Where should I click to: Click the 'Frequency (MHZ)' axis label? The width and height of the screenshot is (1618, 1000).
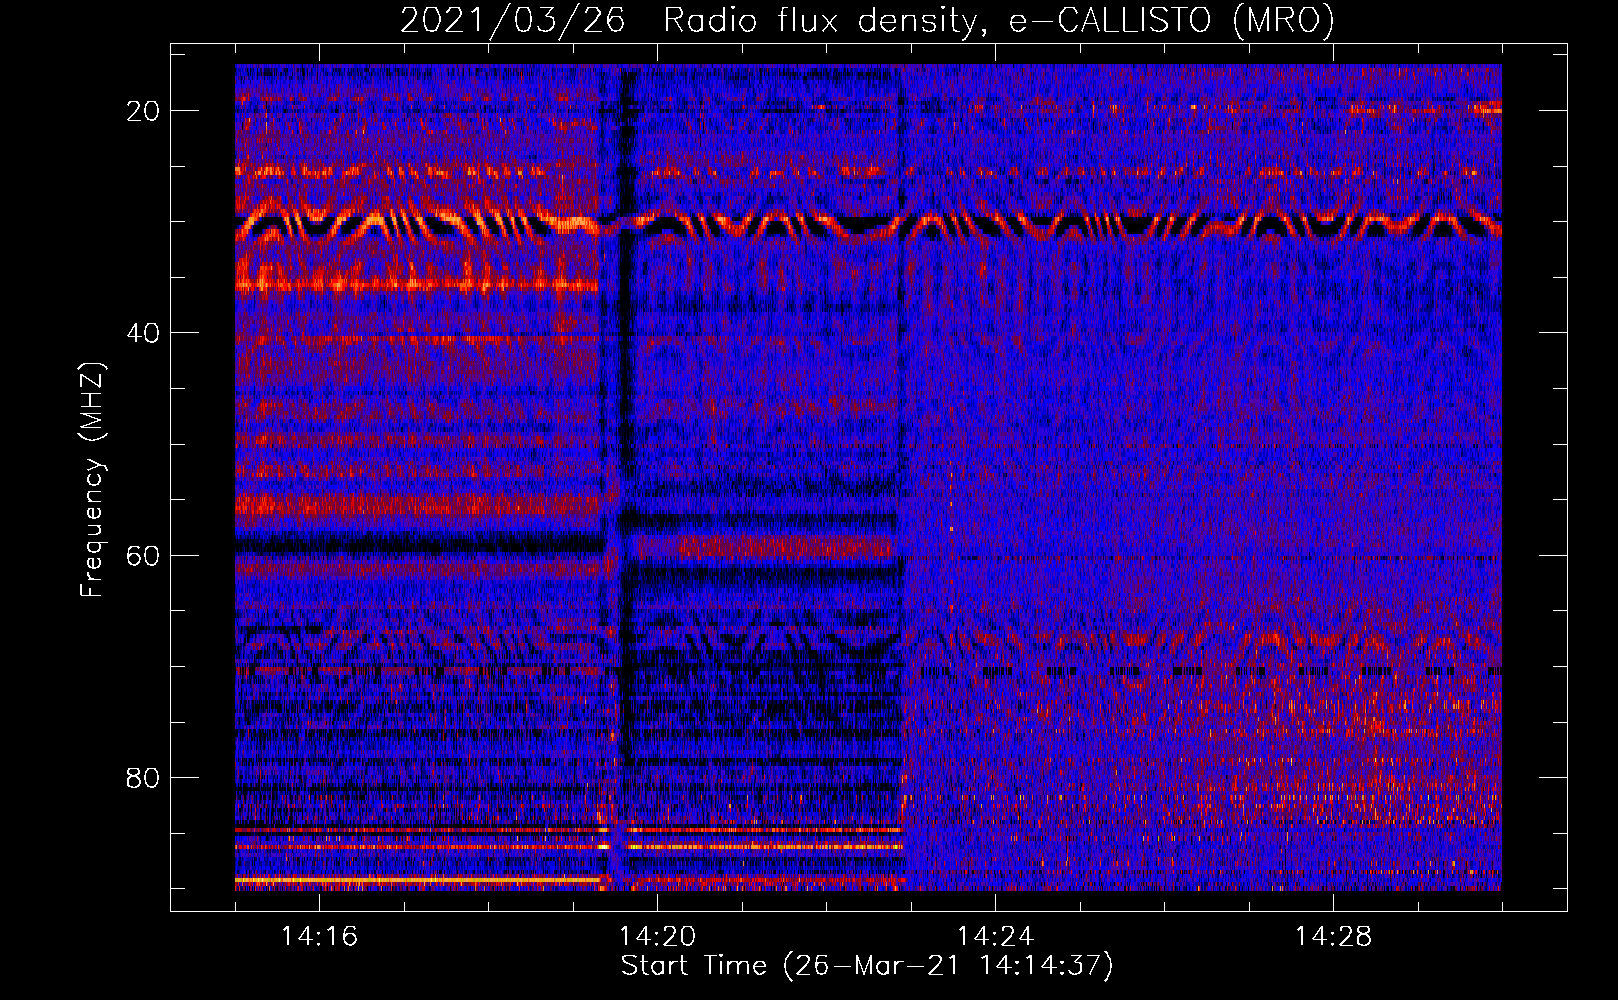(92, 480)
